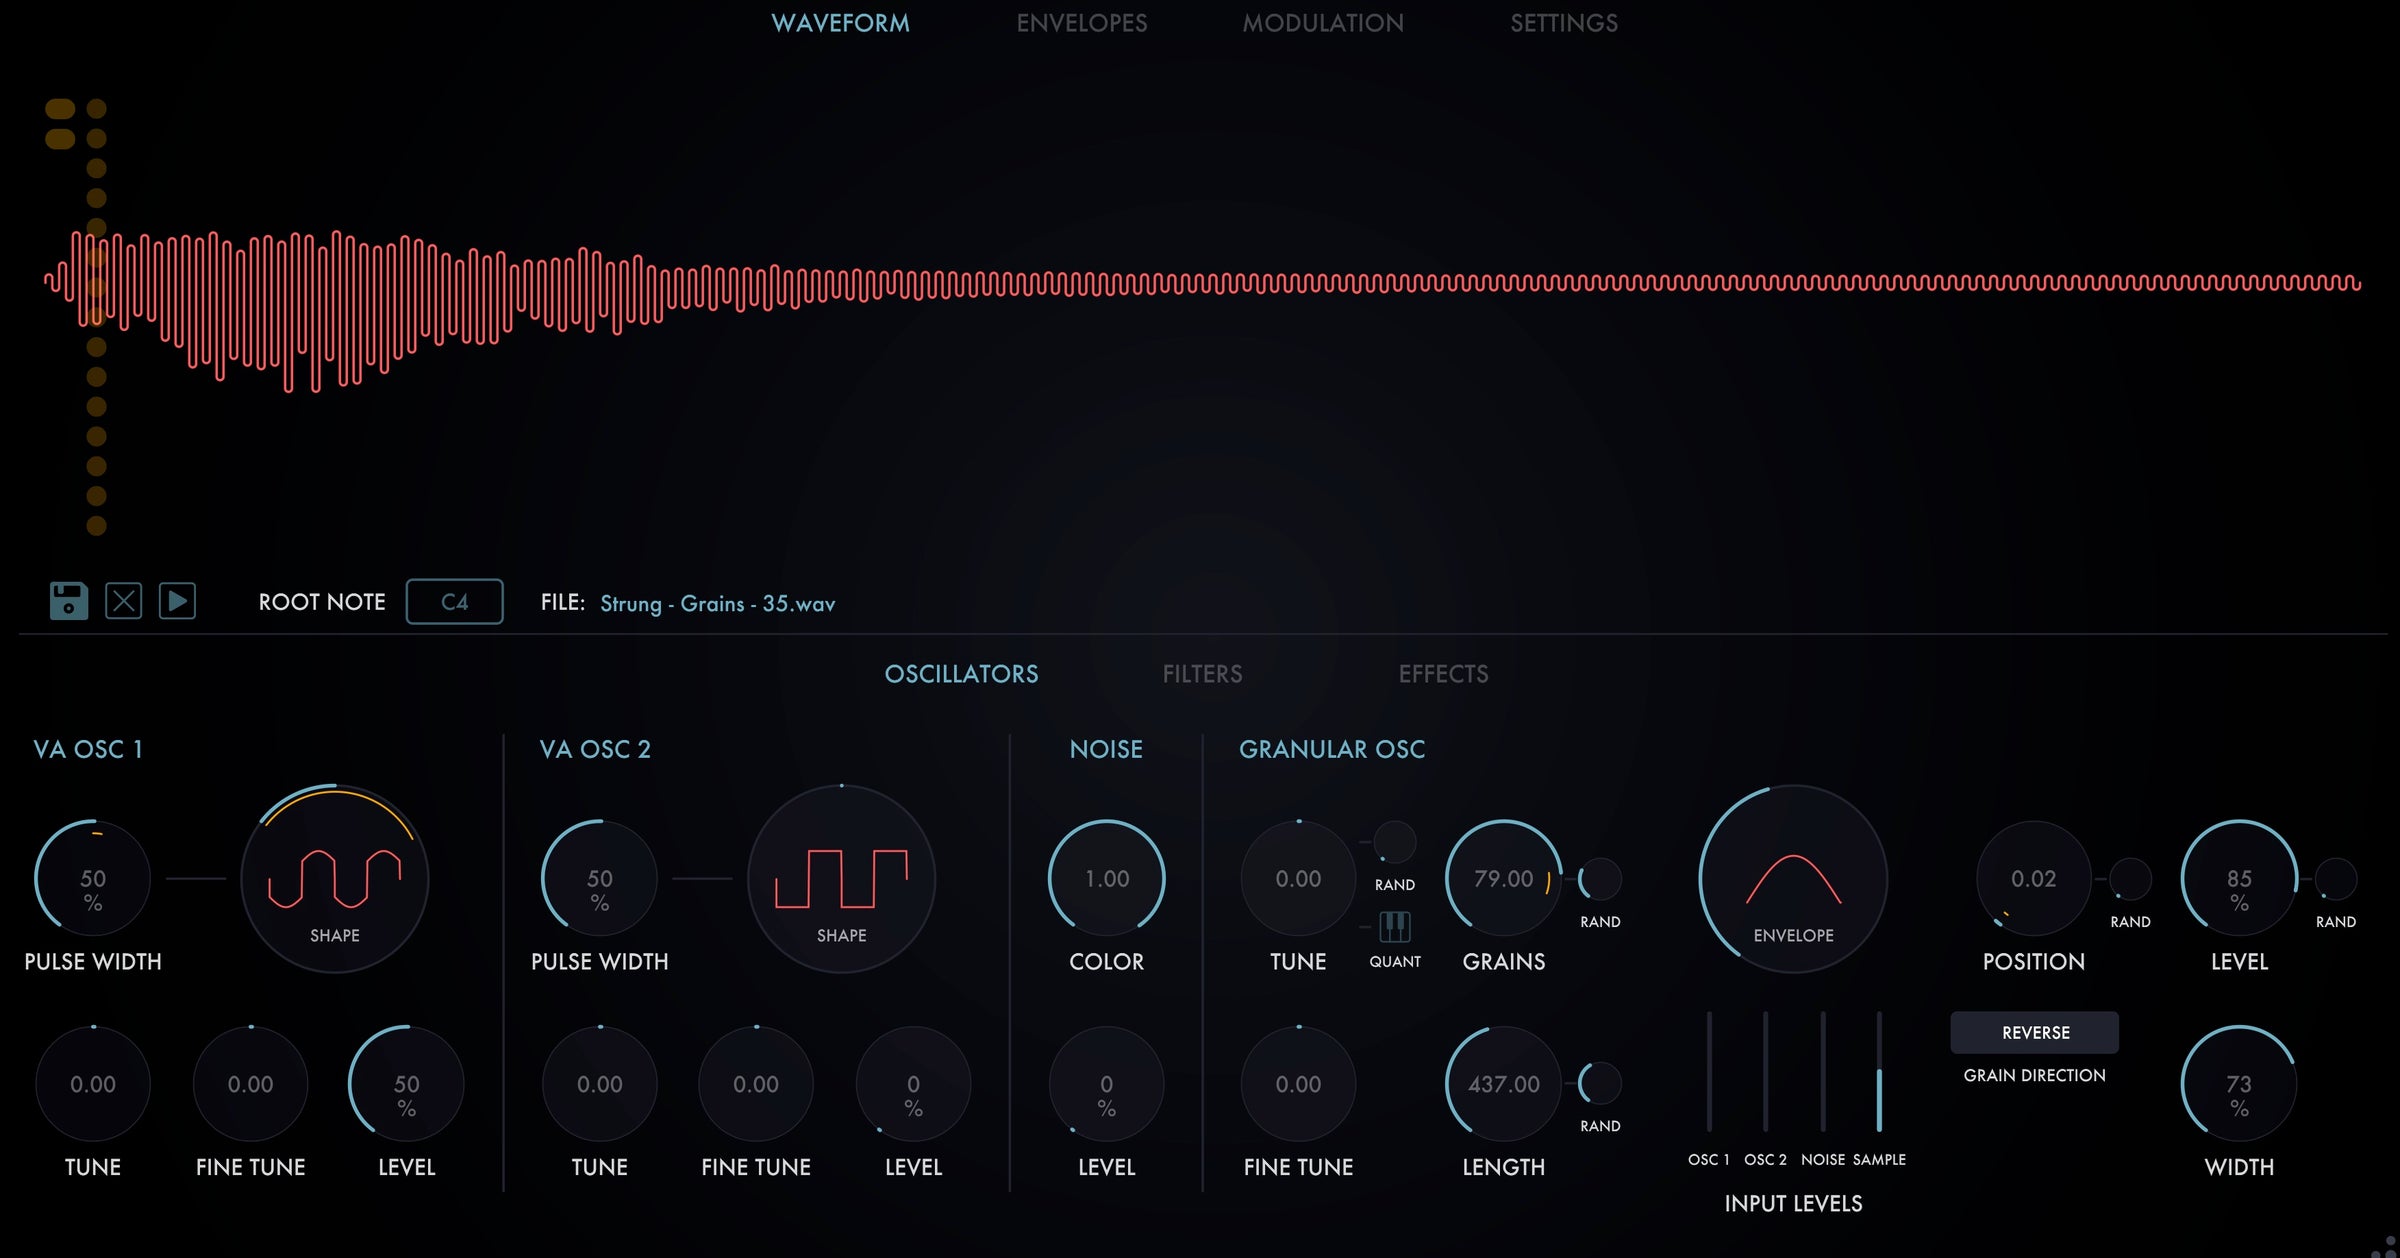Click the NOISE input level slider
Screen dimensions: 2400x1258
click(1823, 1071)
